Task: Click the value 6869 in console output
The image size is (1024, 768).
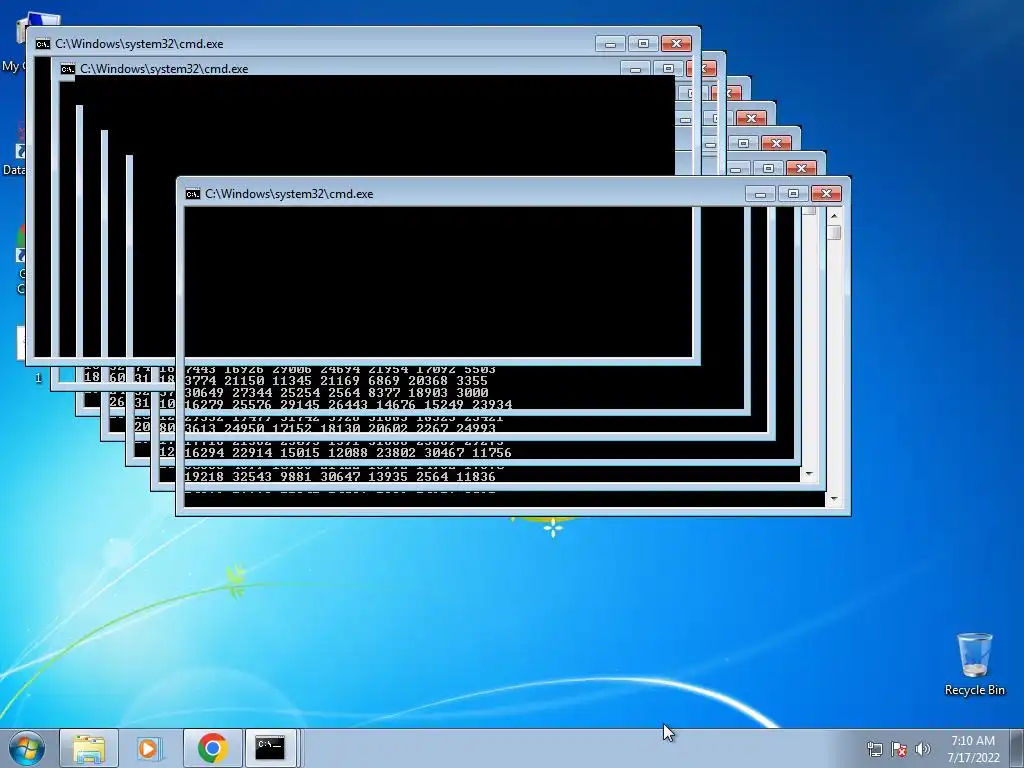Action: click(384, 381)
